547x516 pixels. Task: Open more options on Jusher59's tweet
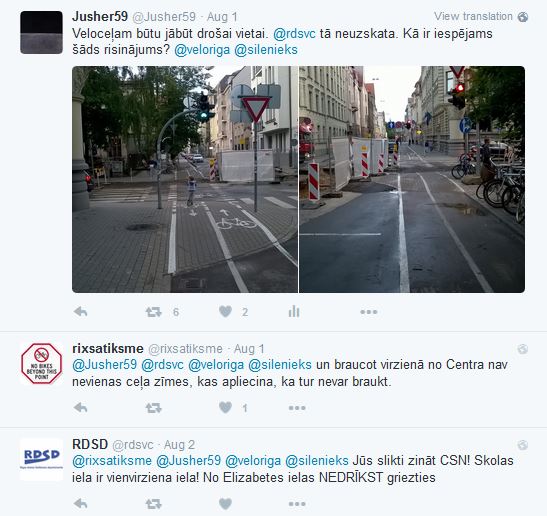pyautogui.click(x=369, y=312)
